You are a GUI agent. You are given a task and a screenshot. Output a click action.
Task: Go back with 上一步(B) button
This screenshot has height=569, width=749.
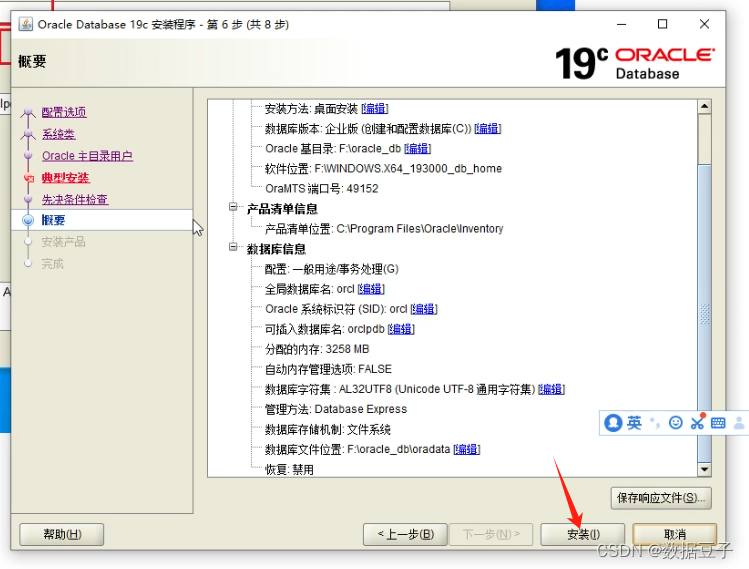405,534
